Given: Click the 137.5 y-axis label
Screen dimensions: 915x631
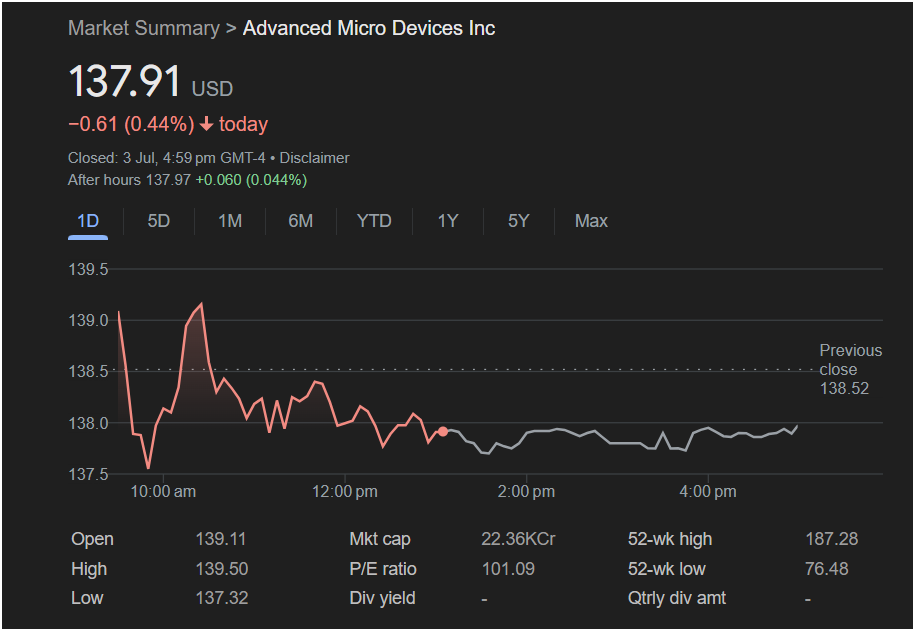Looking at the screenshot, I should (x=88, y=474).
